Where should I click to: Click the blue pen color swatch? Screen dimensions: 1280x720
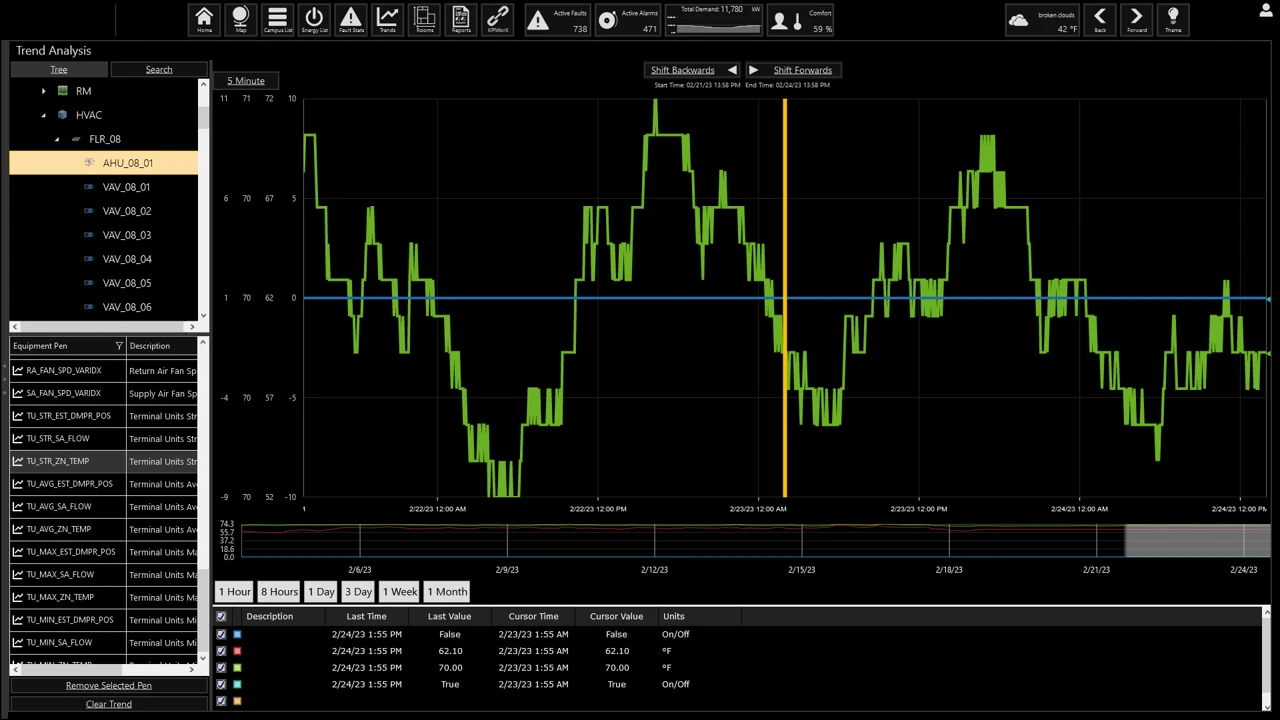point(237,635)
